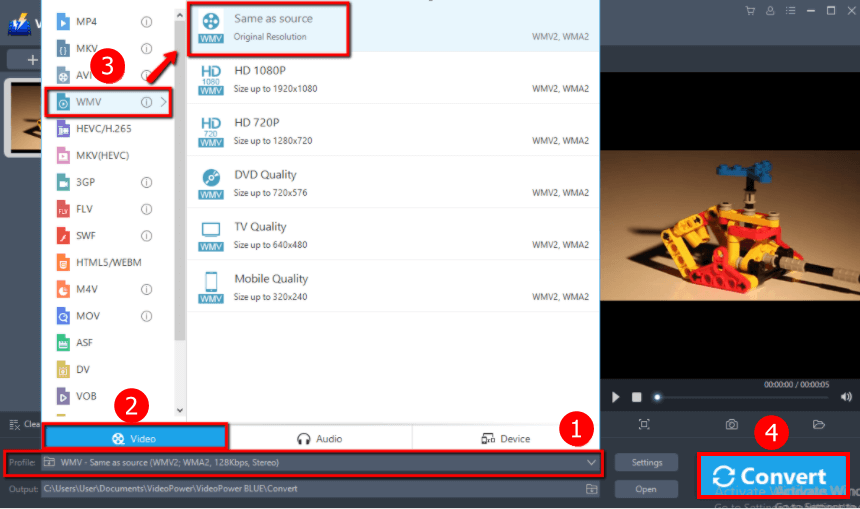
Task: Mute the preview volume
Action: pyautogui.click(x=846, y=397)
